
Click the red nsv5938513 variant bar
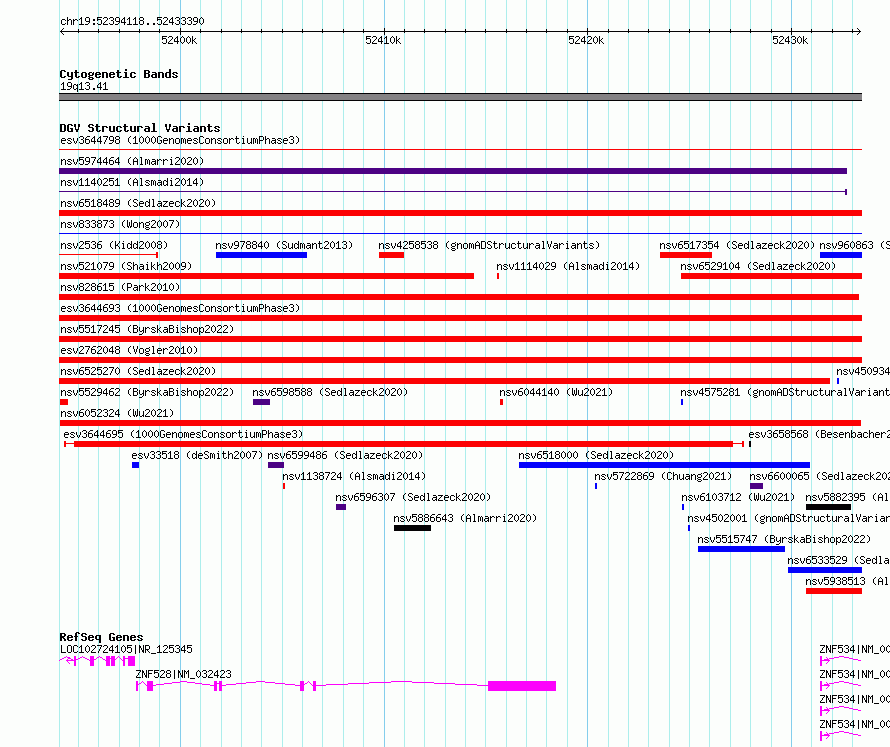pos(834,591)
